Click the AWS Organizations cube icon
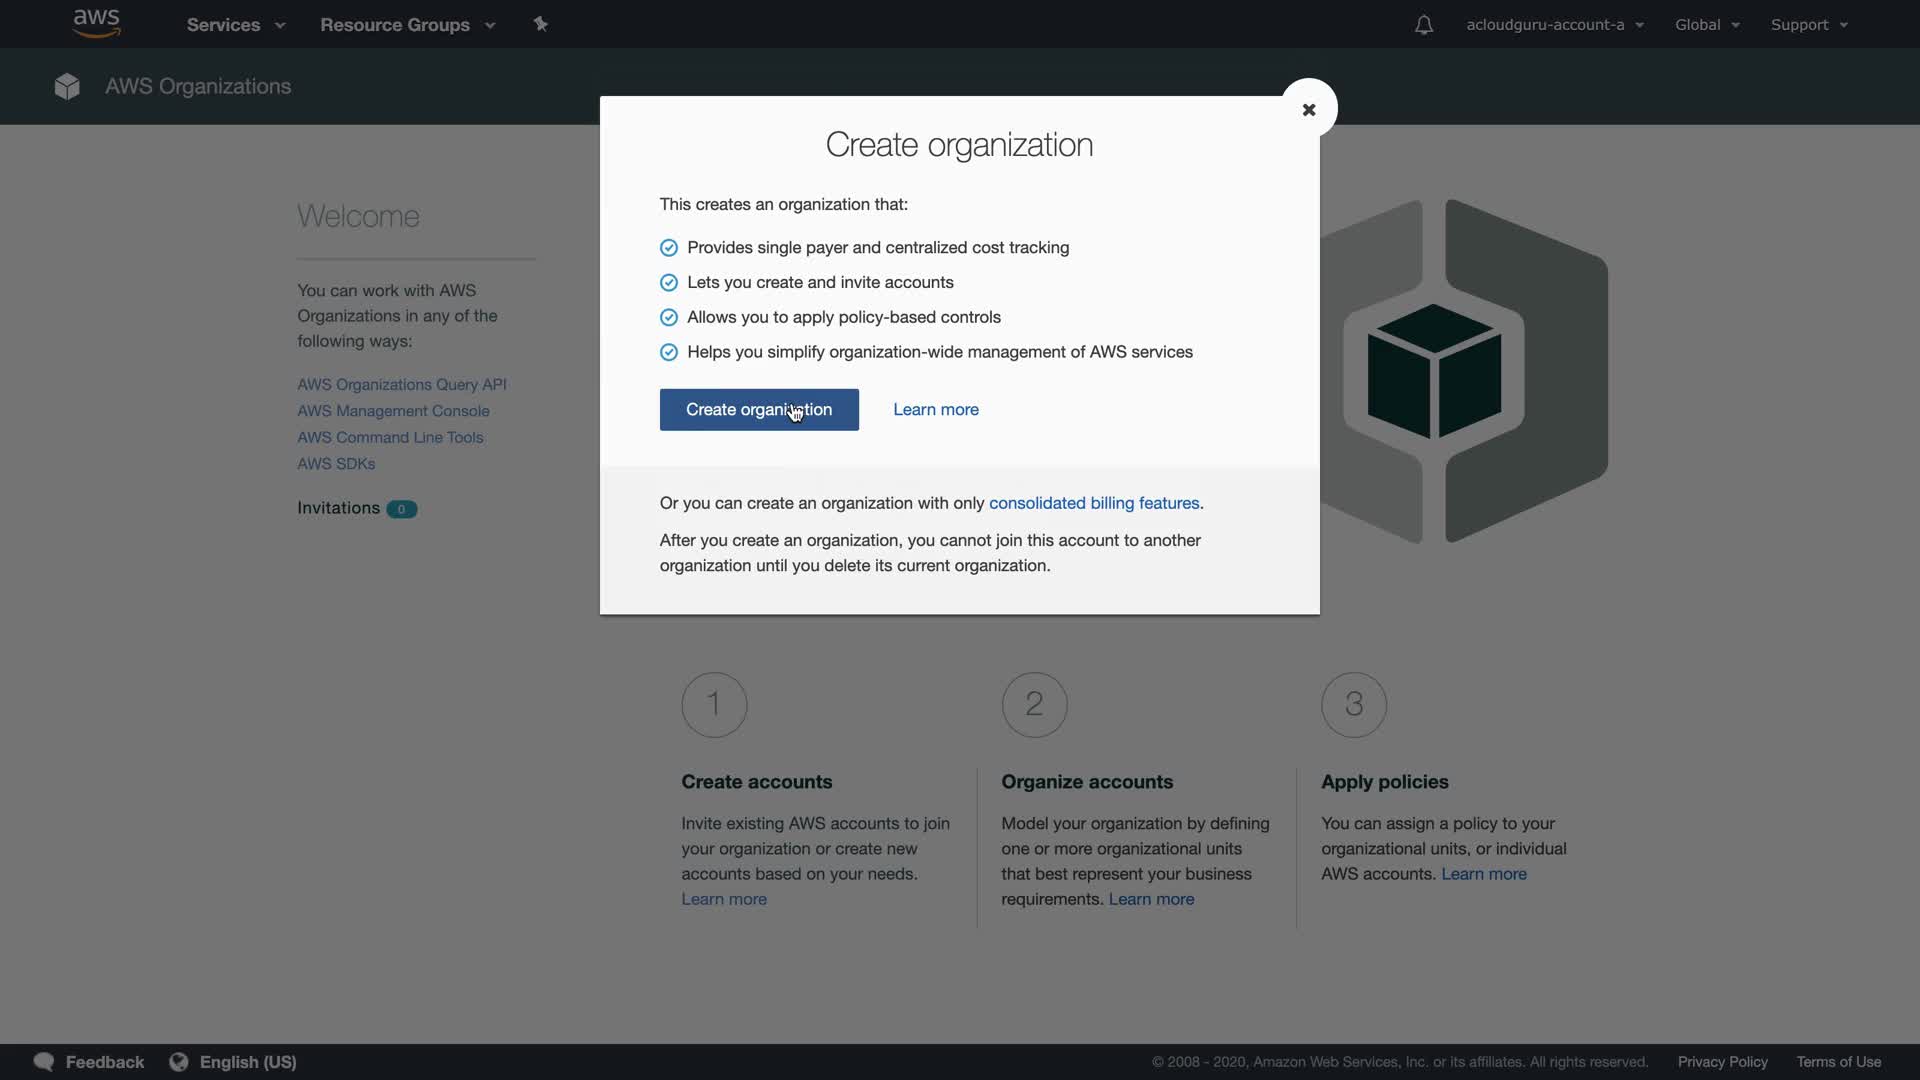Image resolution: width=1920 pixels, height=1080 pixels. click(67, 87)
